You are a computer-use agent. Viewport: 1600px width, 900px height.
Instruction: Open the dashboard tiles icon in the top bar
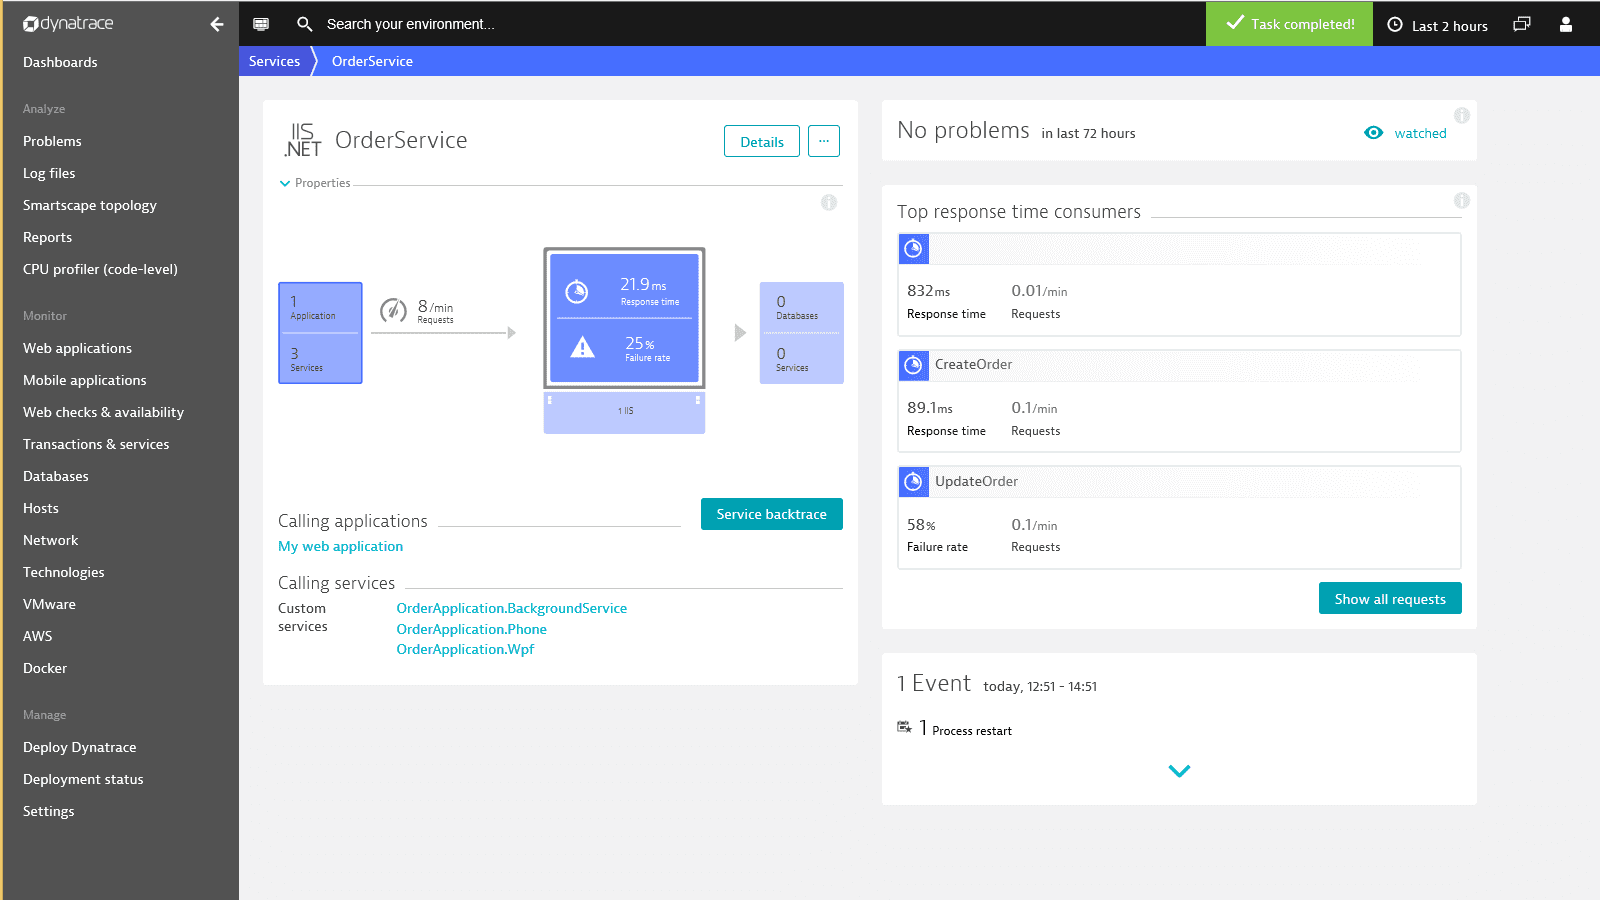261,24
